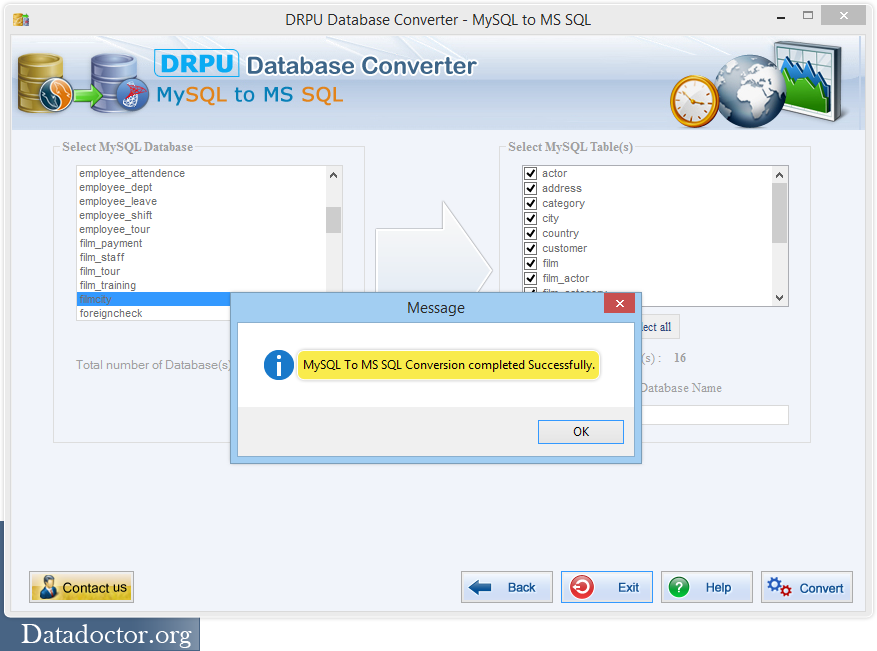This screenshot has height=651, width=877.
Task: Click the Database Name input field
Action: [715, 415]
